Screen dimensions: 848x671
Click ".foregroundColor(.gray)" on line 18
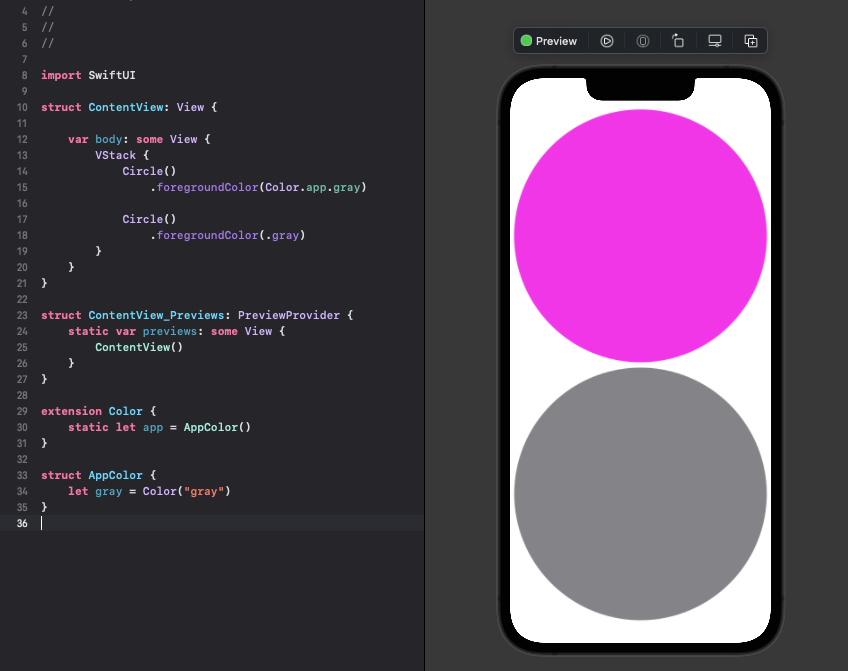tap(228, 235)
